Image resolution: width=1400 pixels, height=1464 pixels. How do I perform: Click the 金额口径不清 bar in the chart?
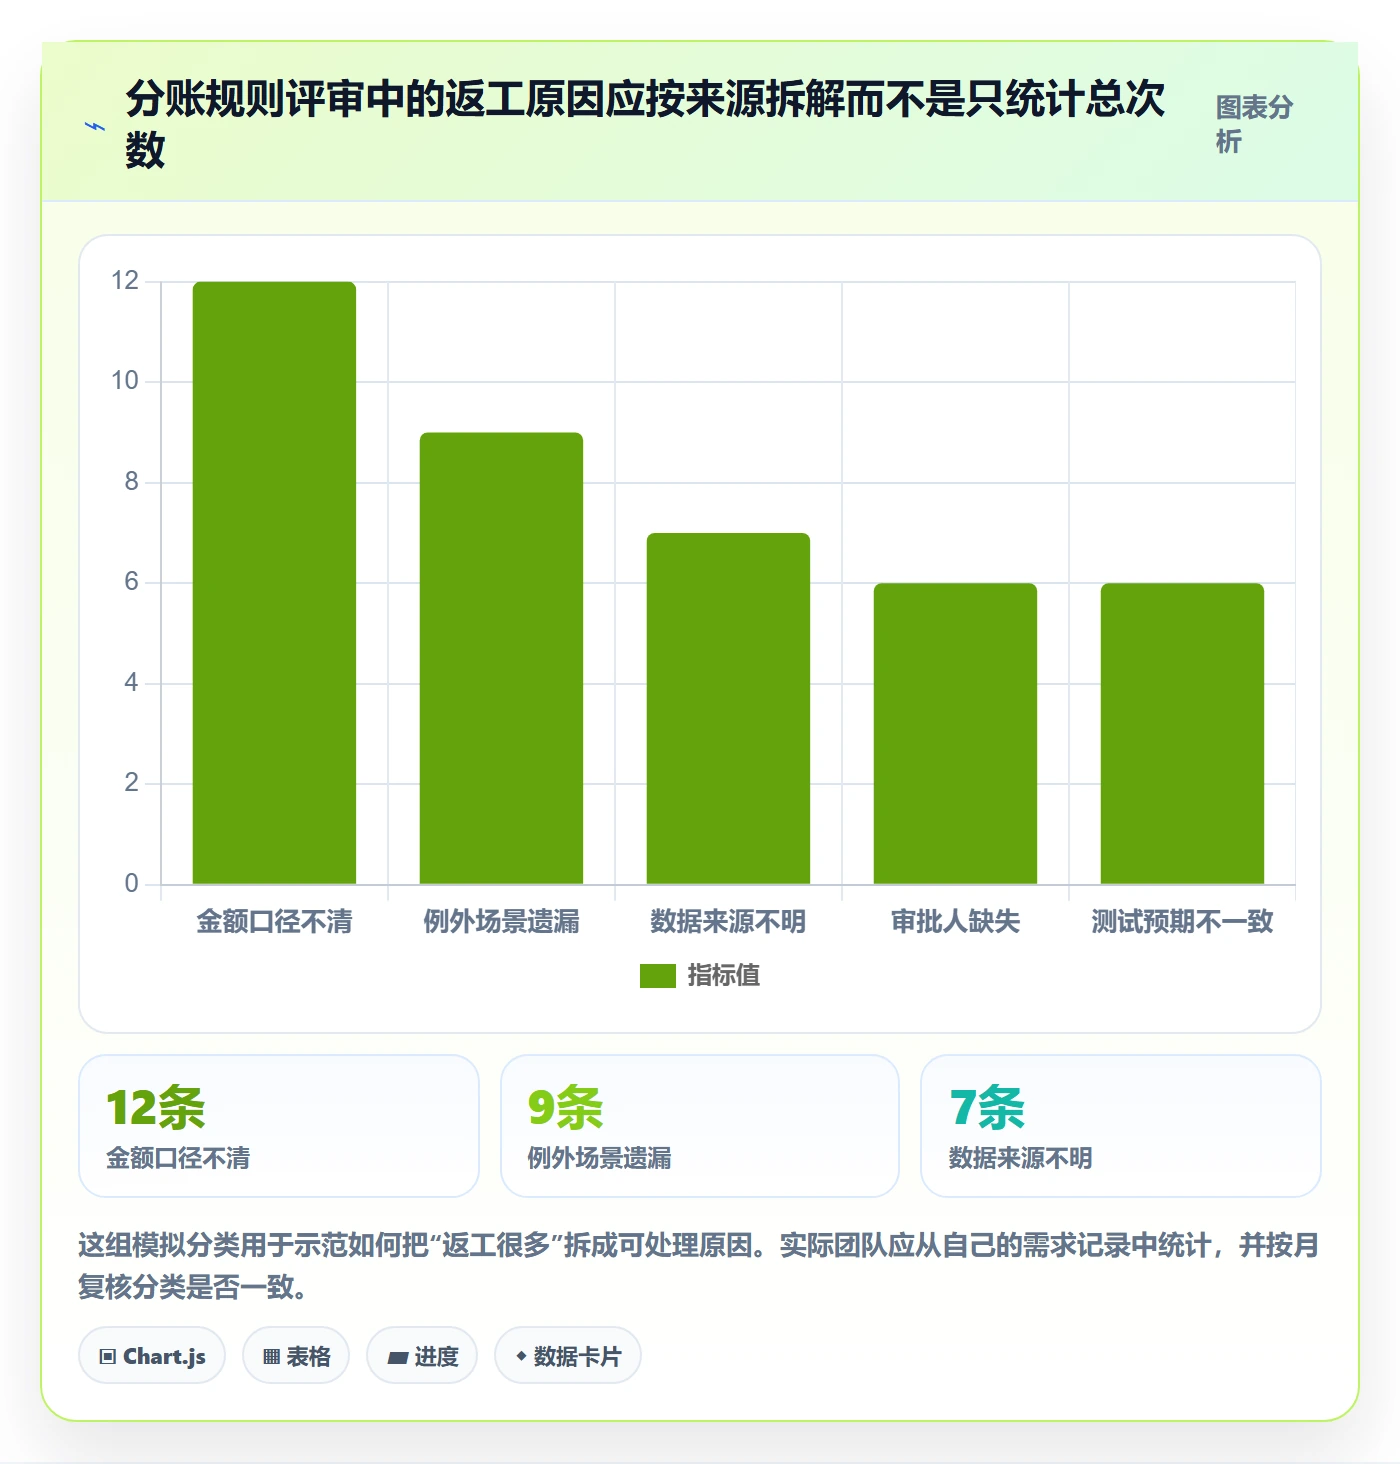tap(274, 583)
